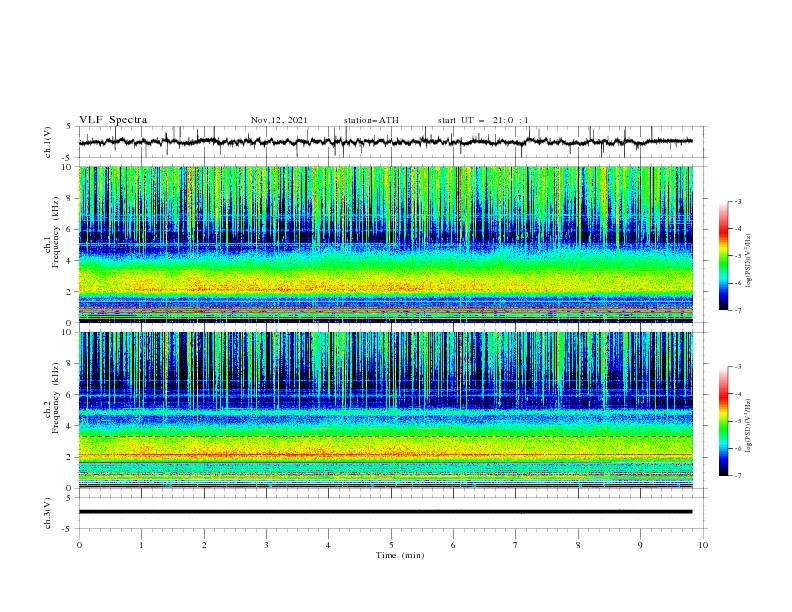Click the "7" tick on the time axis
This screenshot has height=612, width=792.
pyautogui.click(x=516, y=545)
